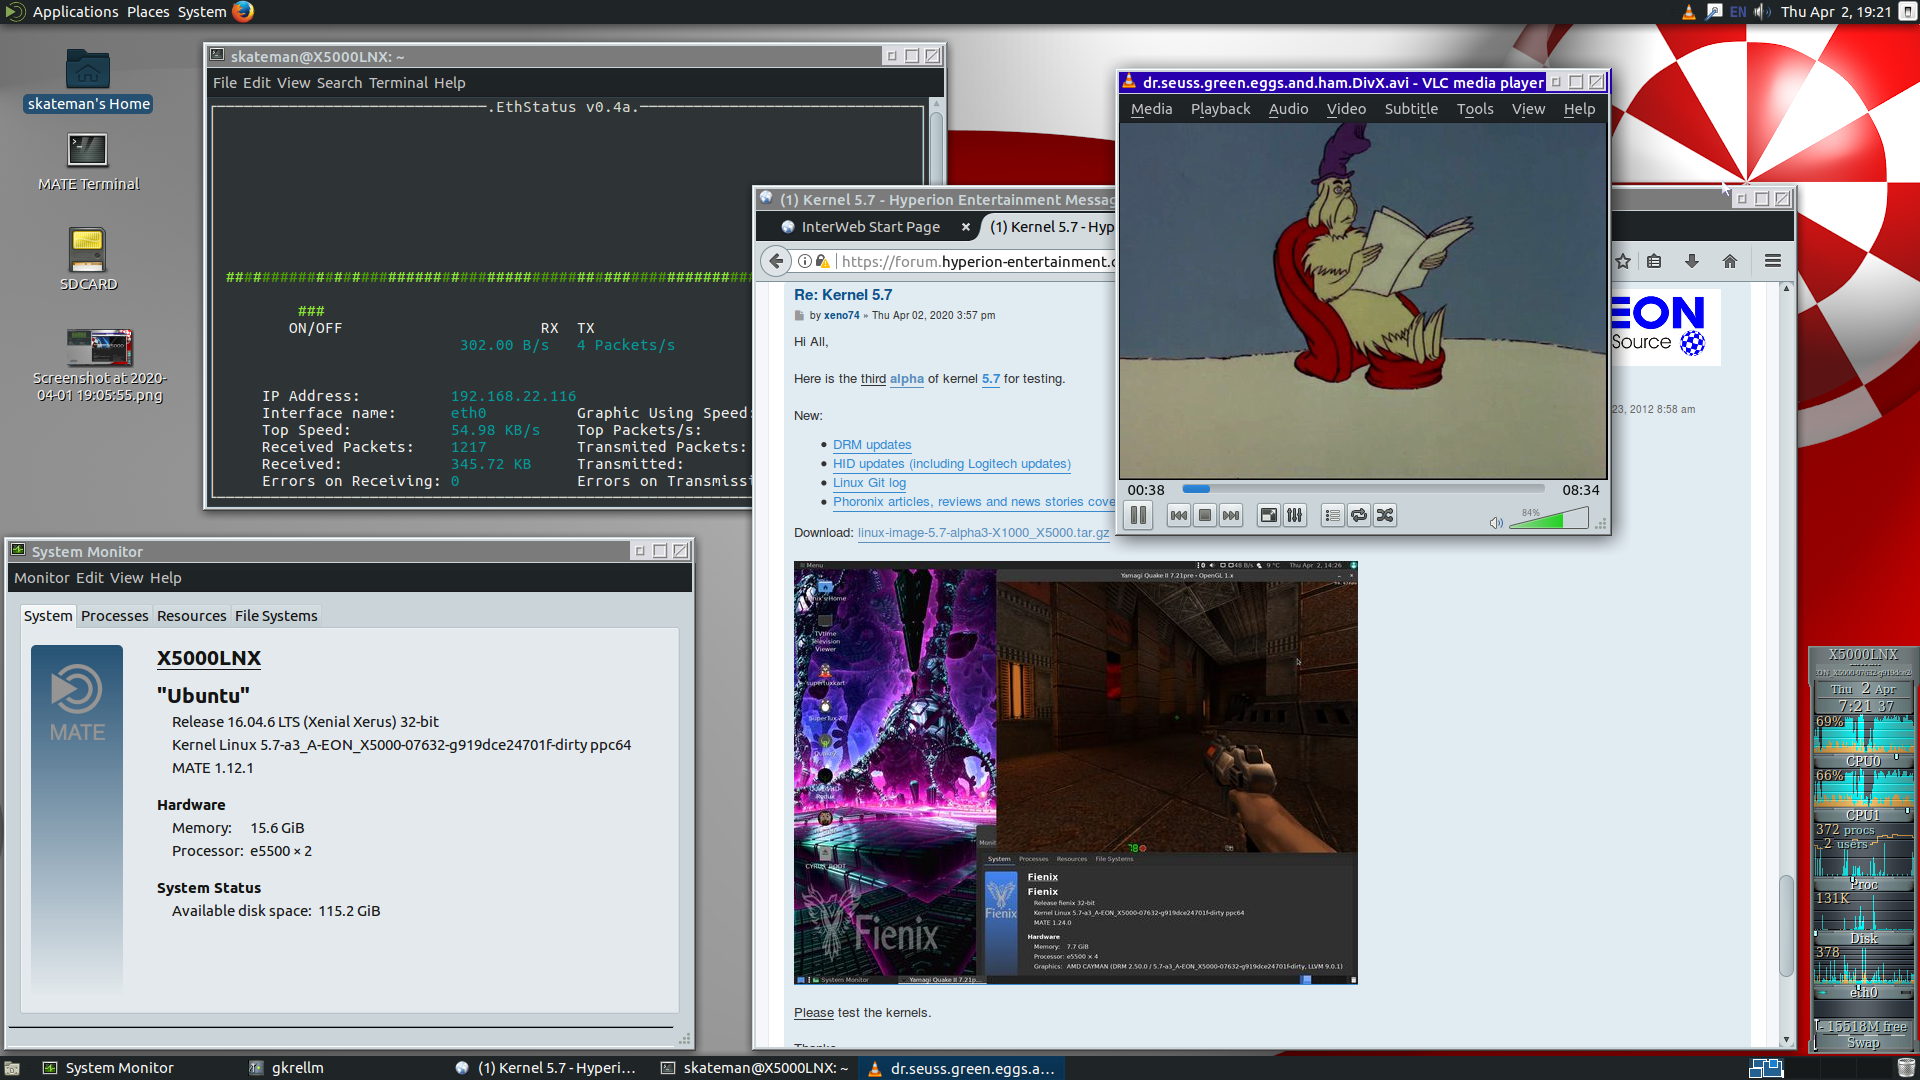Select MATE Terminal desktop icon

[x=88, y=162]
